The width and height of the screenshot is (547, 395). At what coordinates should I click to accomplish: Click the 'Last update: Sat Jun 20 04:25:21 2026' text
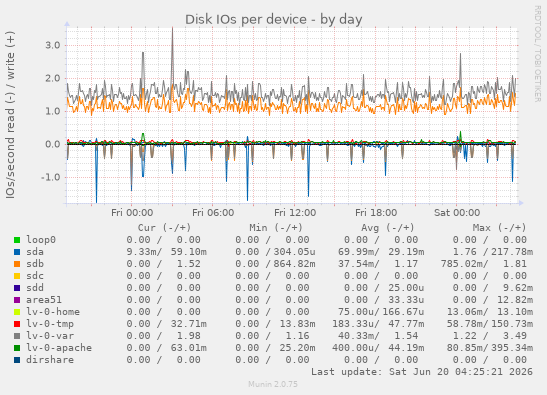point(422,372)
